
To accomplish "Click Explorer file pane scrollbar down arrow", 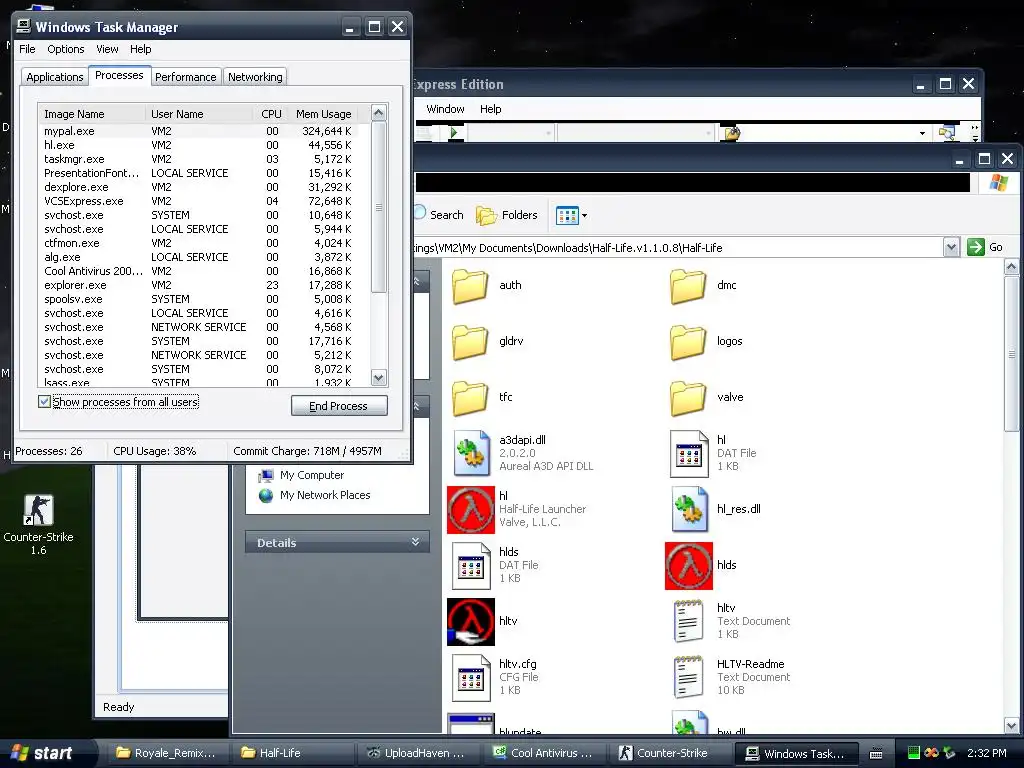I will 1011,726.
